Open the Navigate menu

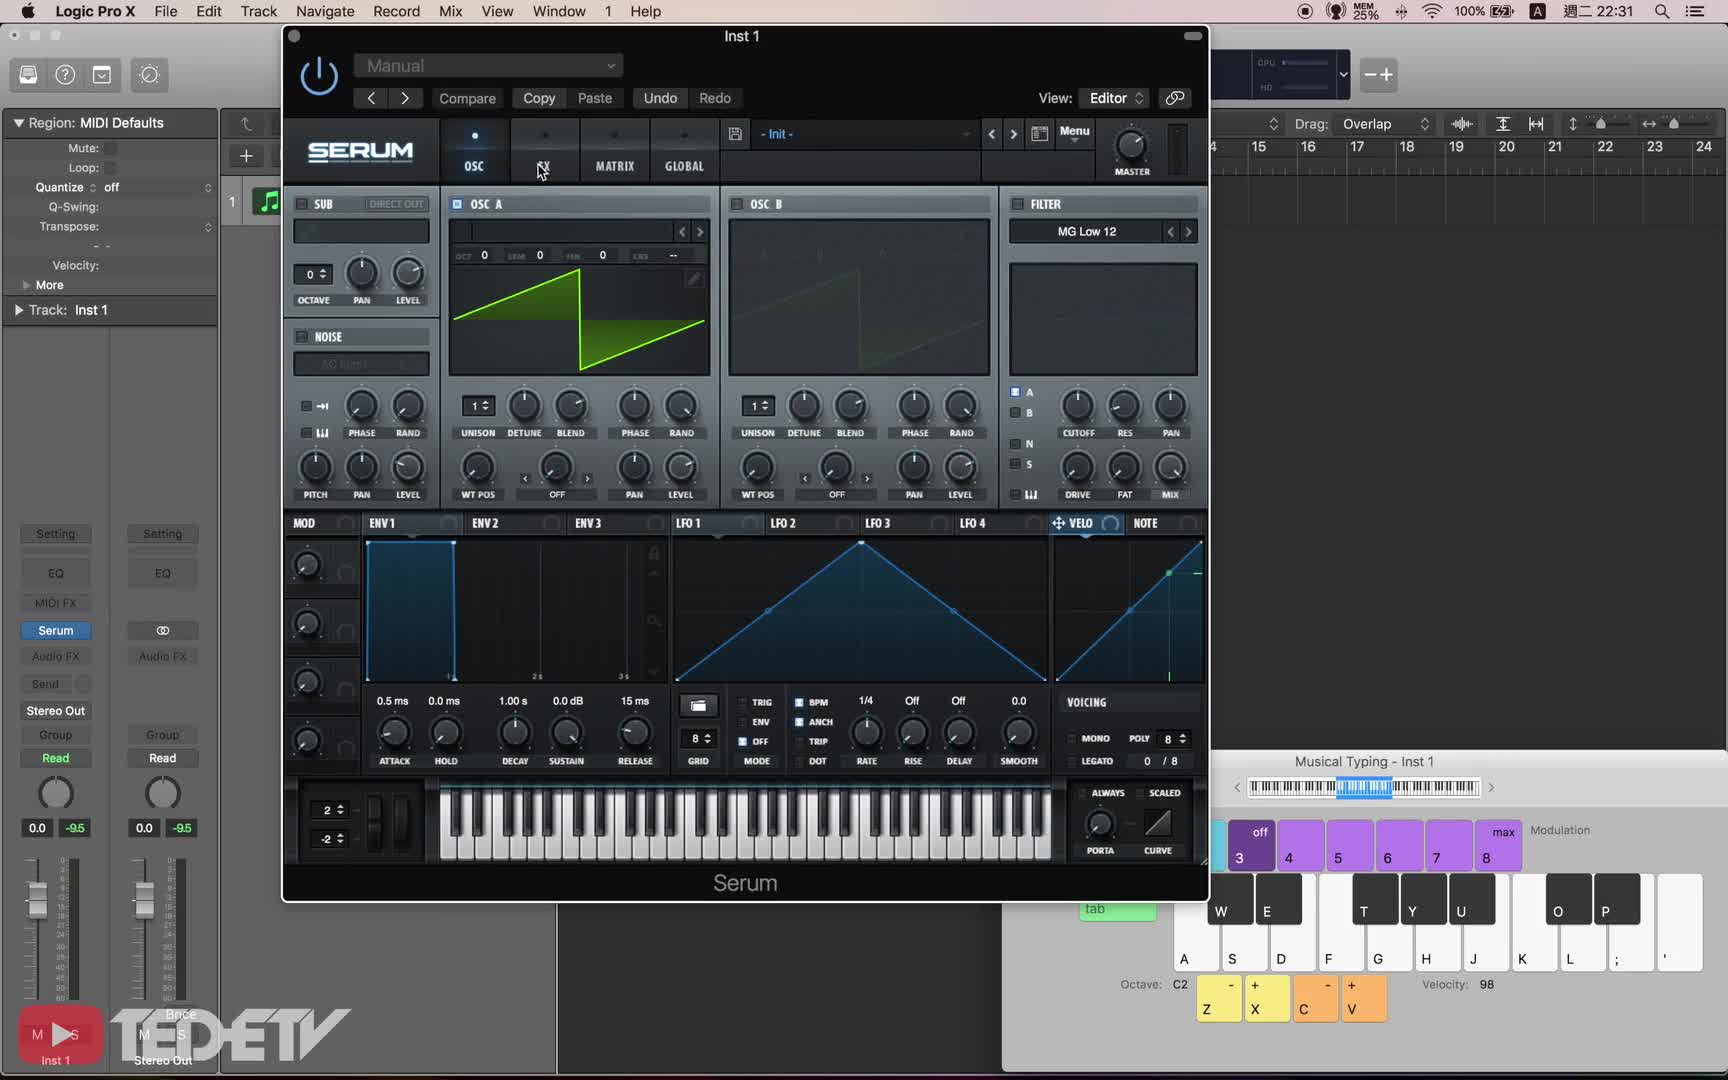tap(325, 12)
